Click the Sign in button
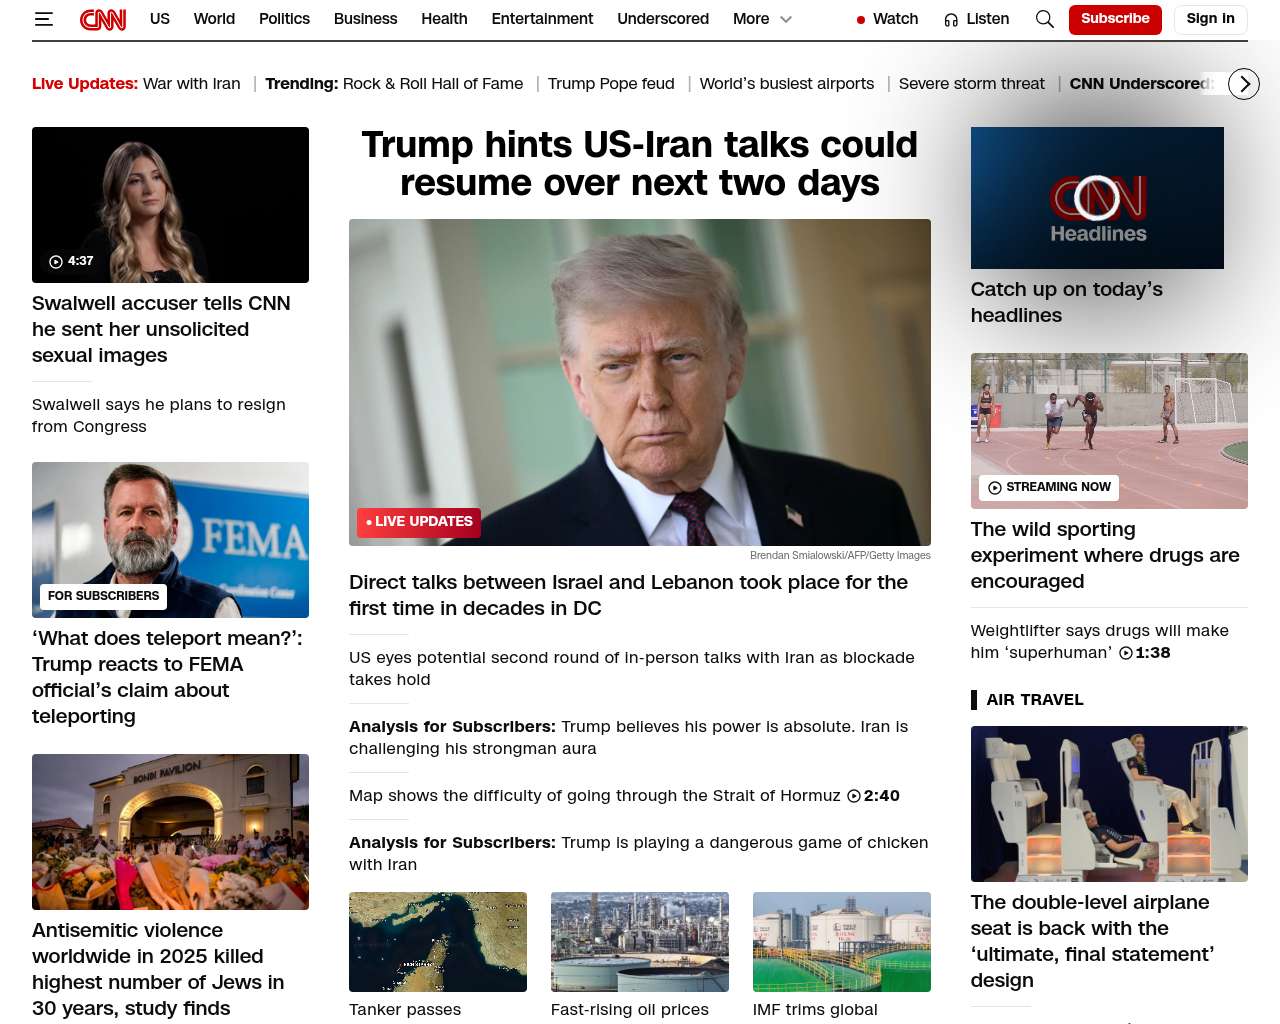 coord(1210,19)
